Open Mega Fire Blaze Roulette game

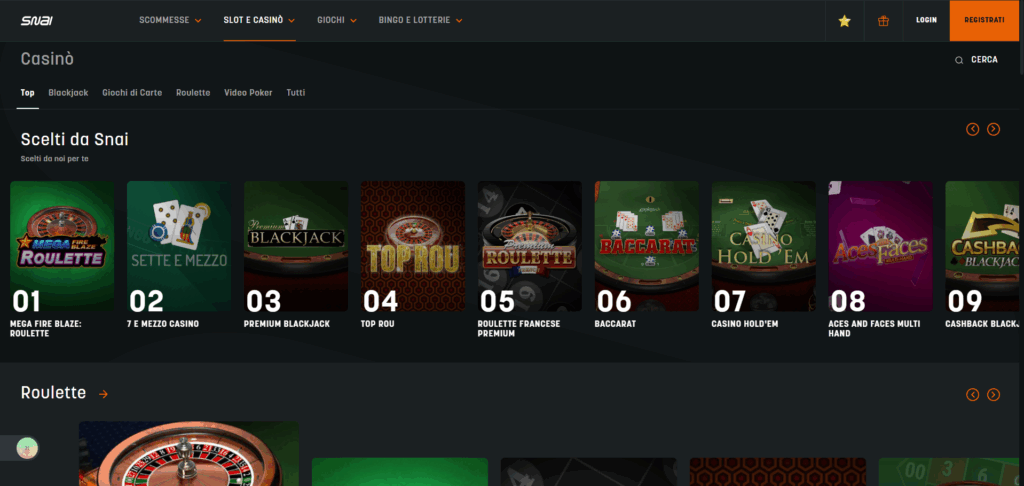[x=62, y=246]
